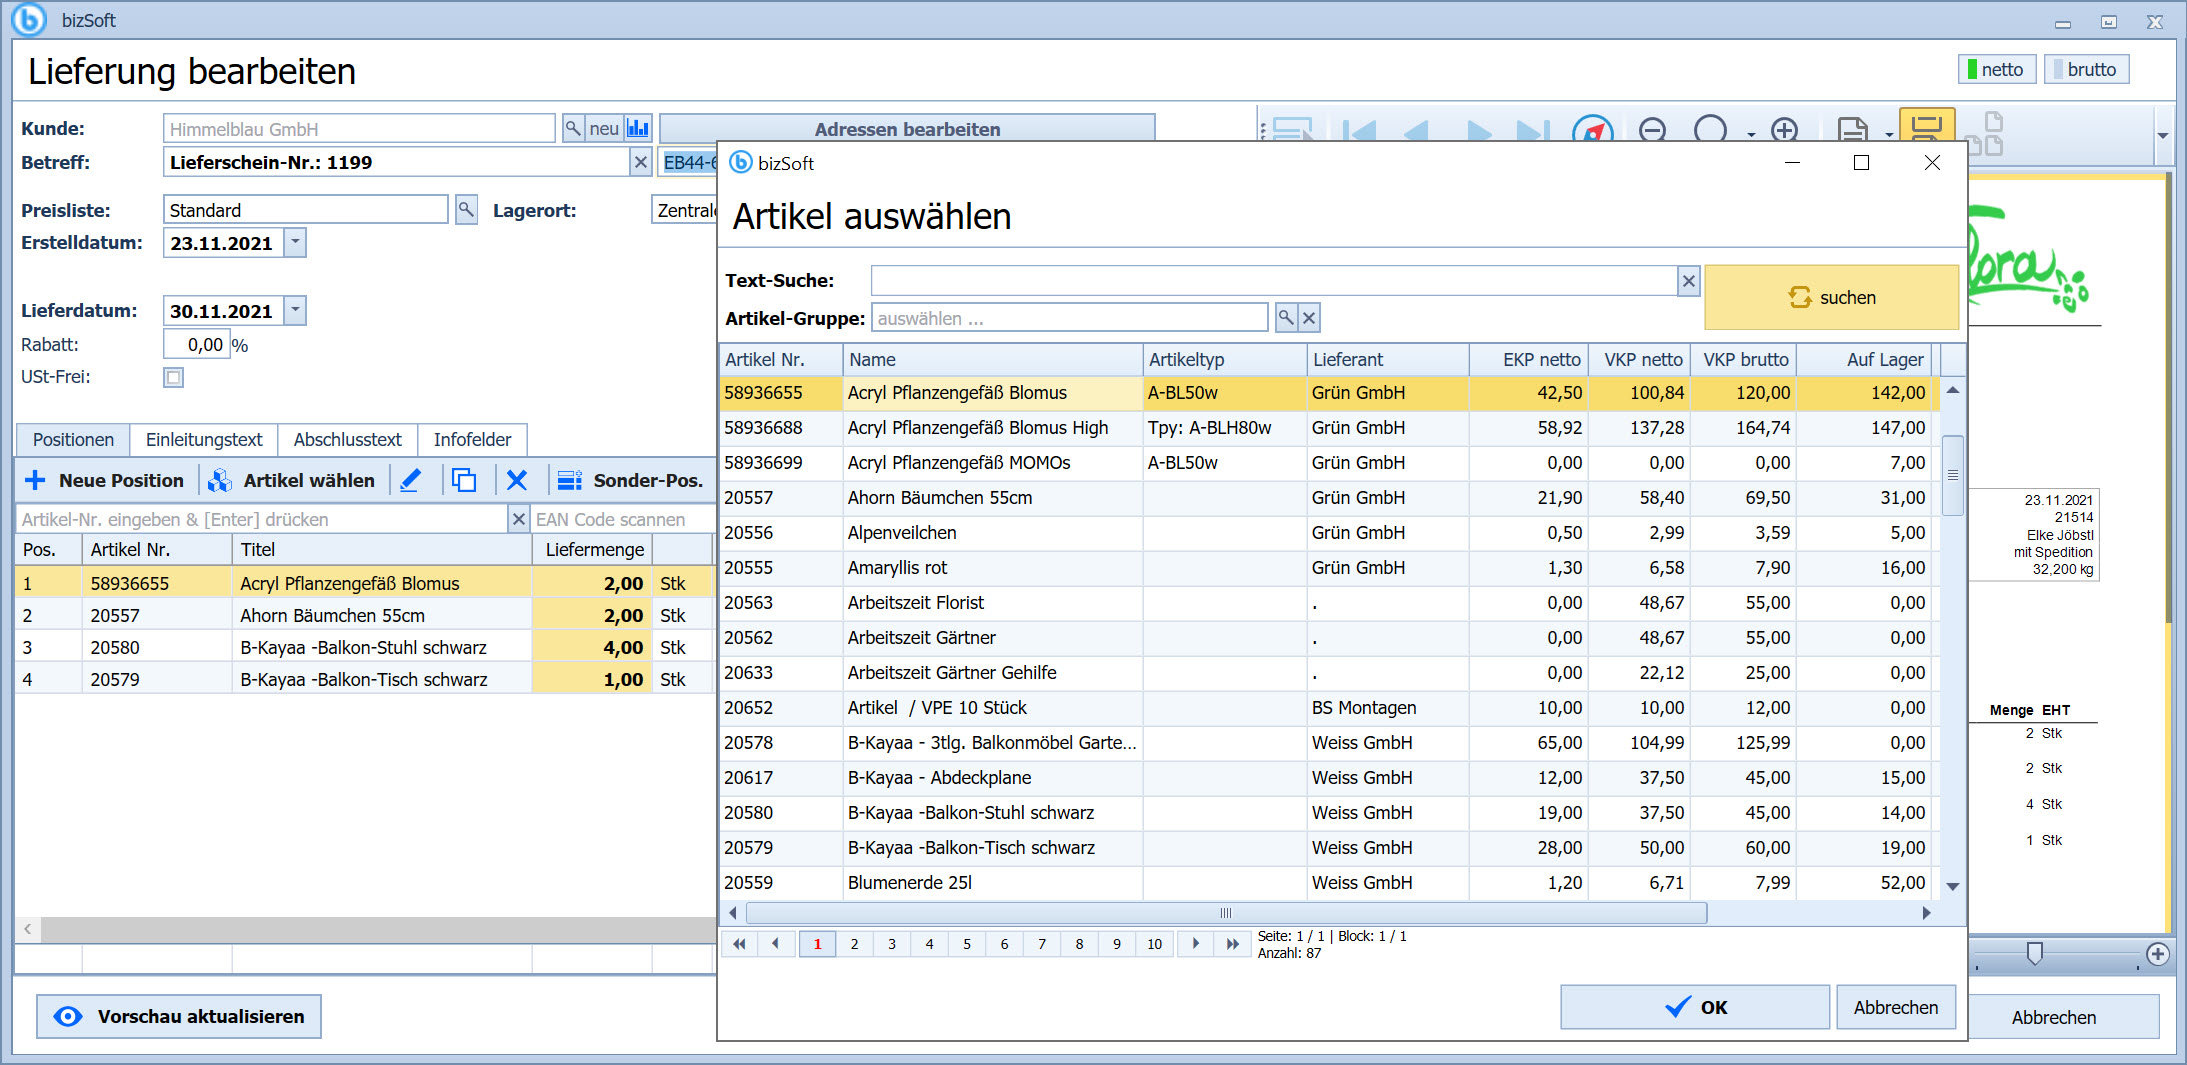Viewport: 2187px width, 1065px height.
Task: Clear the Artikel-Gruppe selection
Action: point(1309,318)
